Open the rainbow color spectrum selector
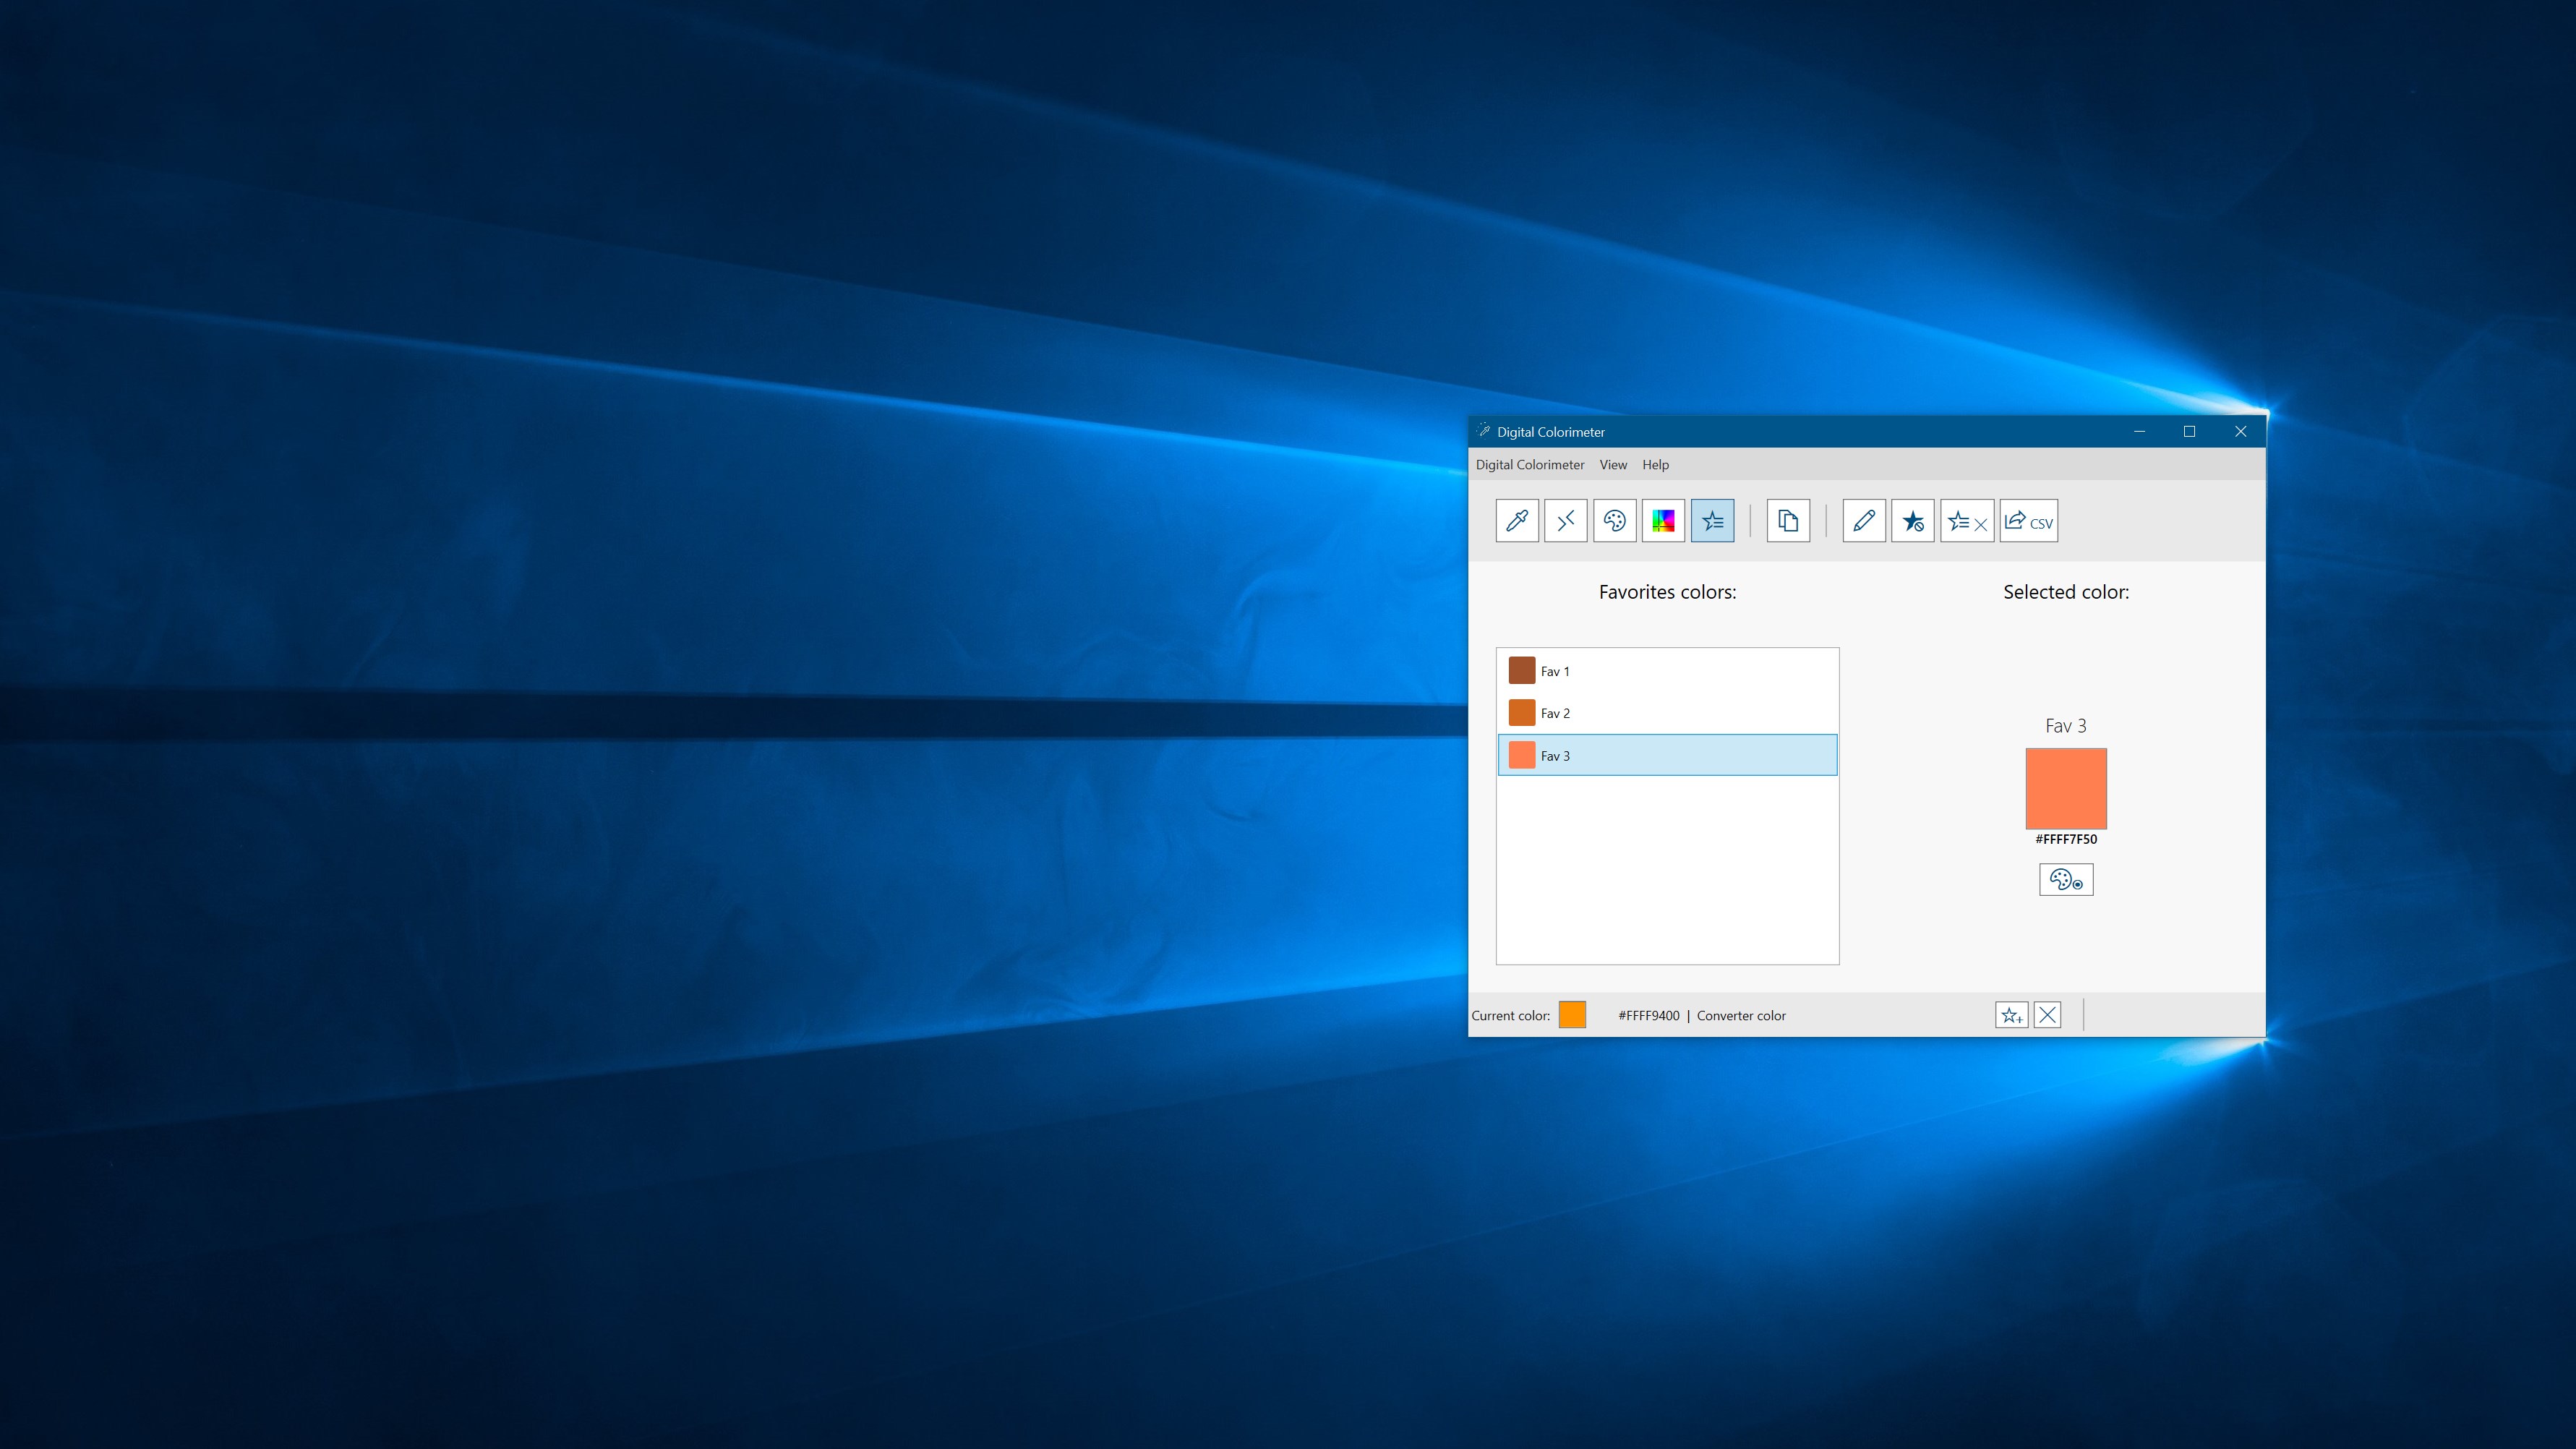Image resolution: width=2576 pixels, height=1449 pixels. 1663,521
